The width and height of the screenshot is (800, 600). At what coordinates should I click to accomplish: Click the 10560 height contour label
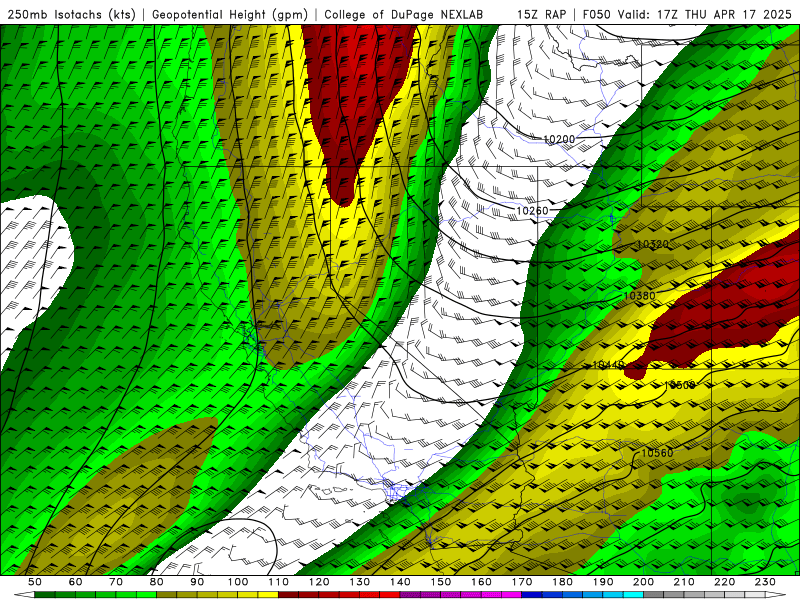click(657, 453)
